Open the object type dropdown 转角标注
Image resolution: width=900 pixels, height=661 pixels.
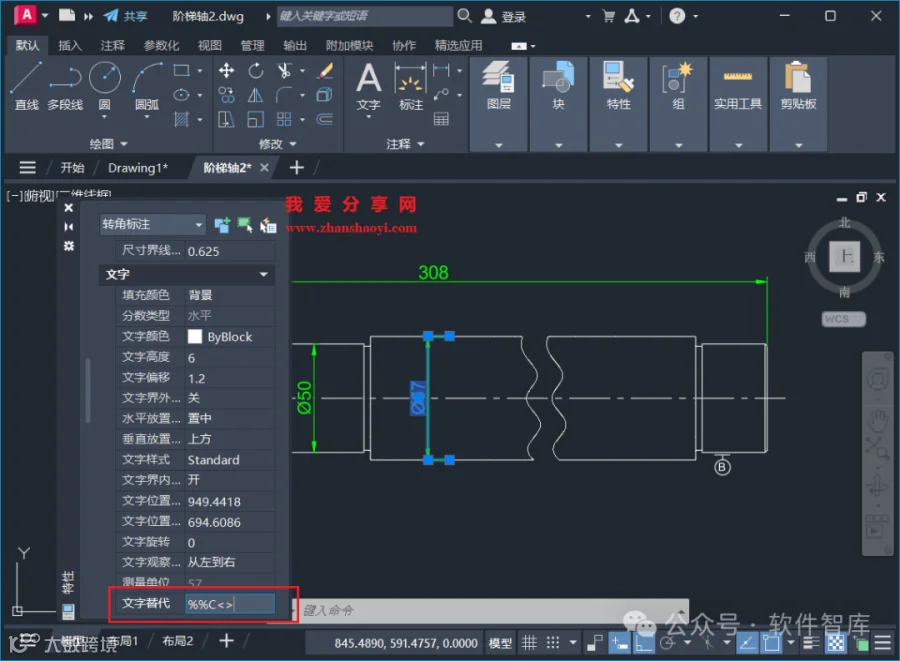152,224
